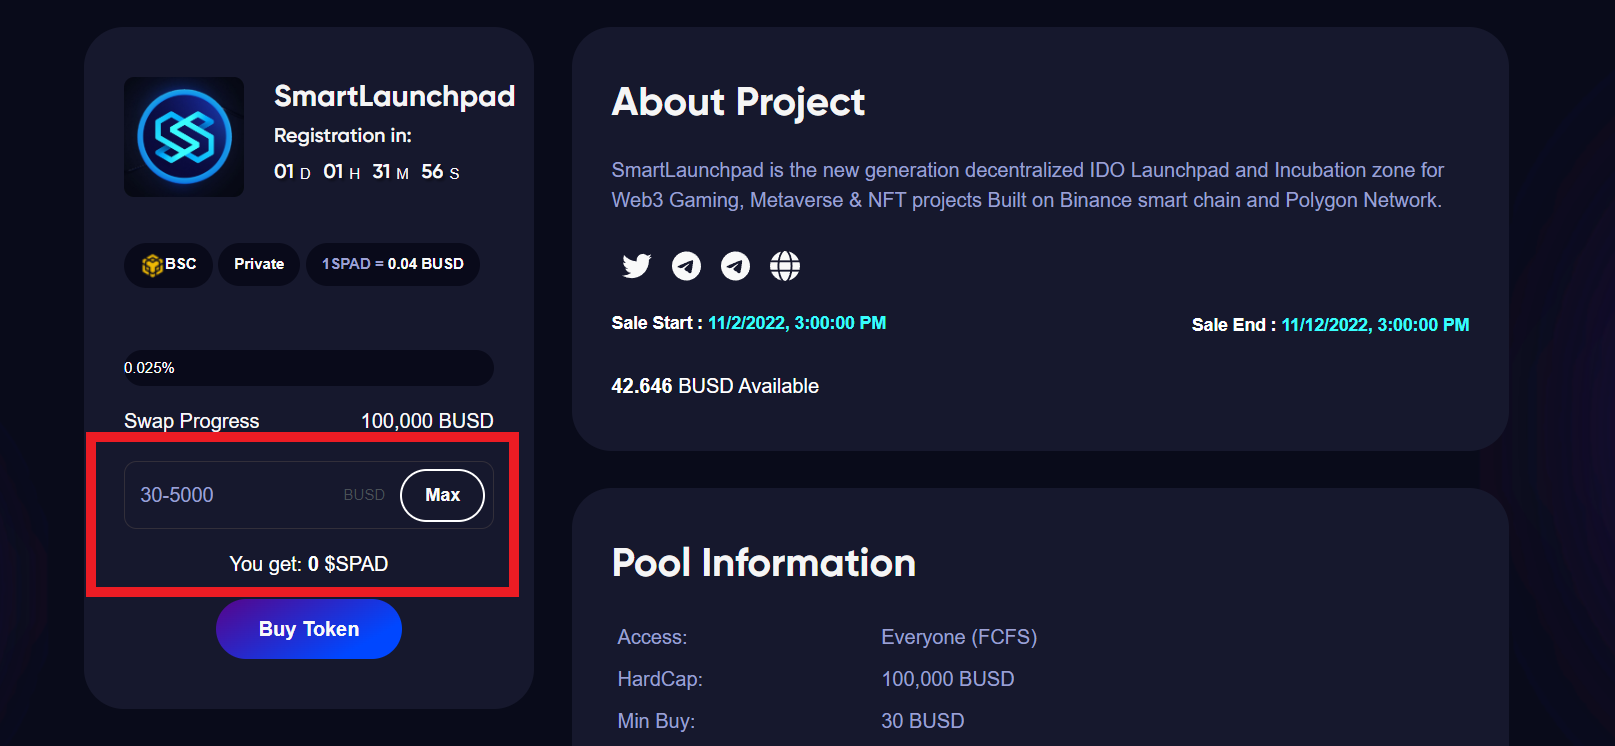The width and height of the screenshot is (1615, 746).
Task: Click the 01 D countdown days value
Action: click(x=292, y=172)
